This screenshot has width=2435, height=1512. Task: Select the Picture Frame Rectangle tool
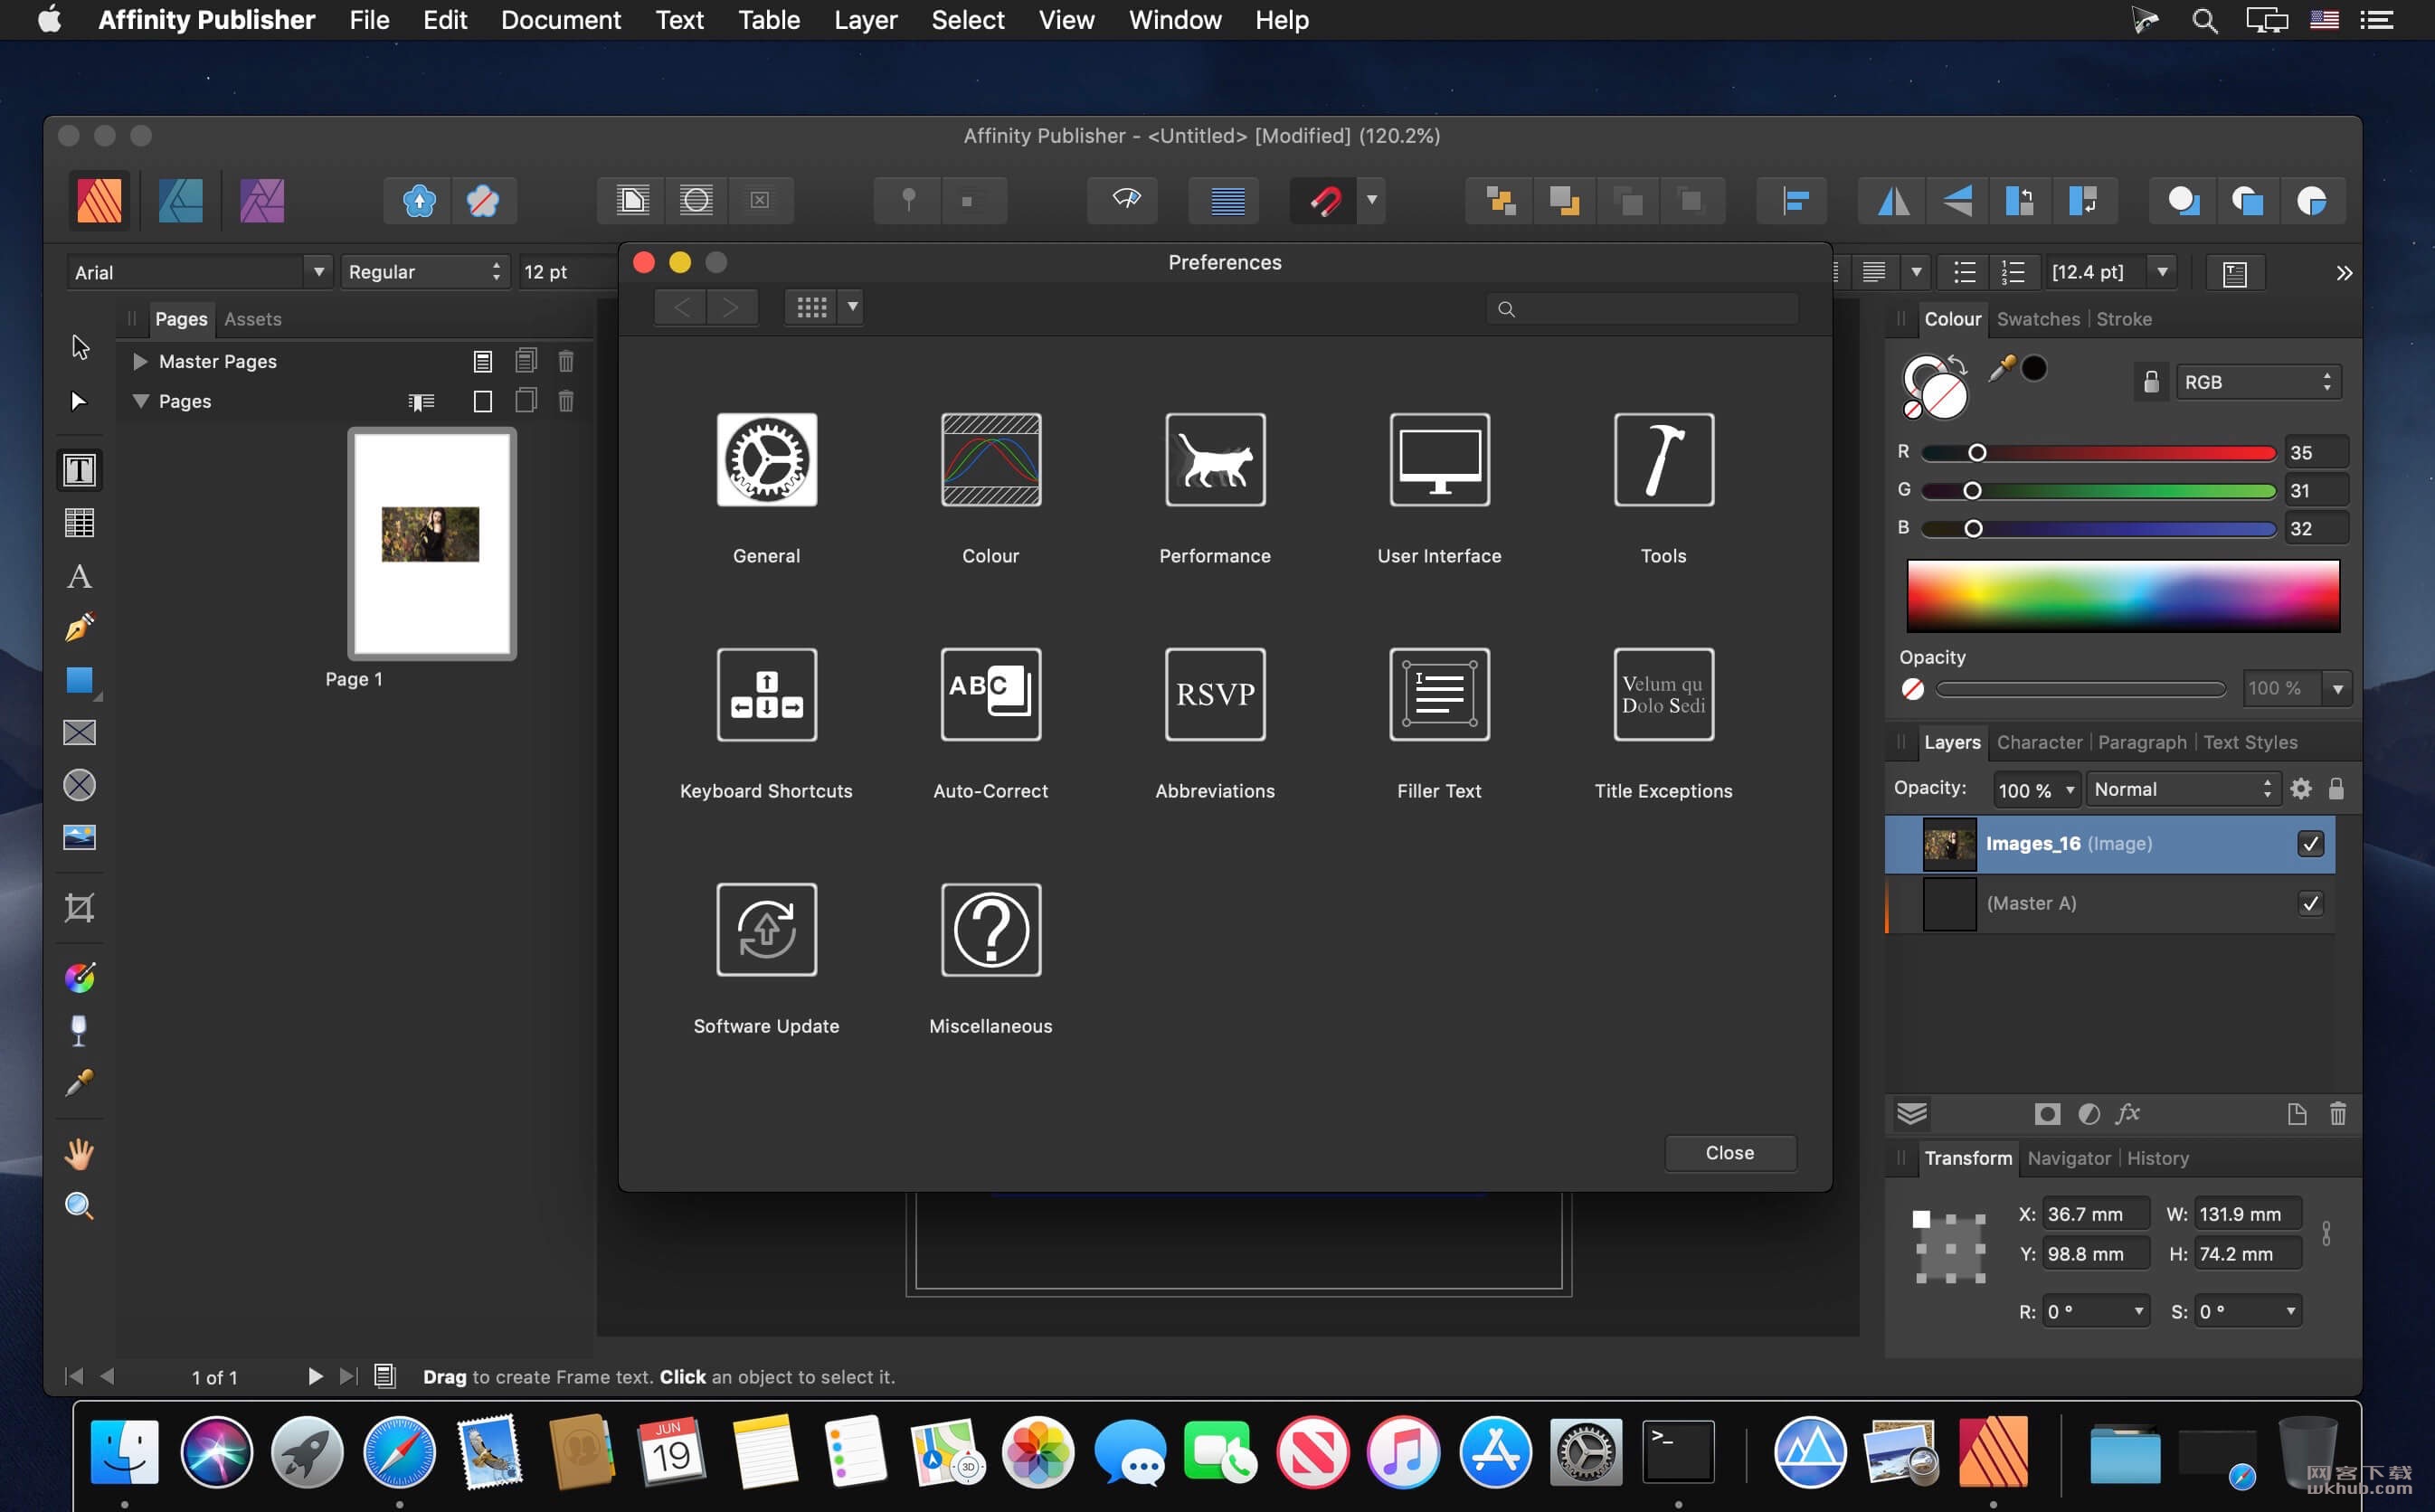[79, 733]
